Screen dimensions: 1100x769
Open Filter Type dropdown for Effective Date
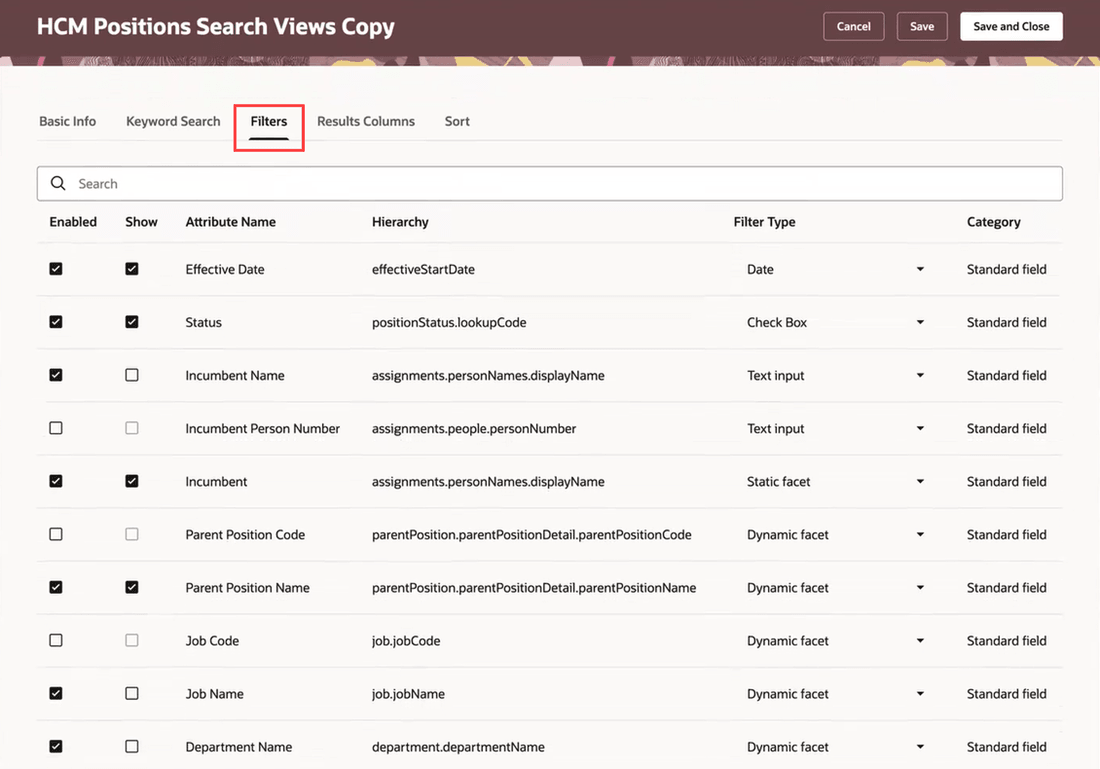[x=920, y=269]
